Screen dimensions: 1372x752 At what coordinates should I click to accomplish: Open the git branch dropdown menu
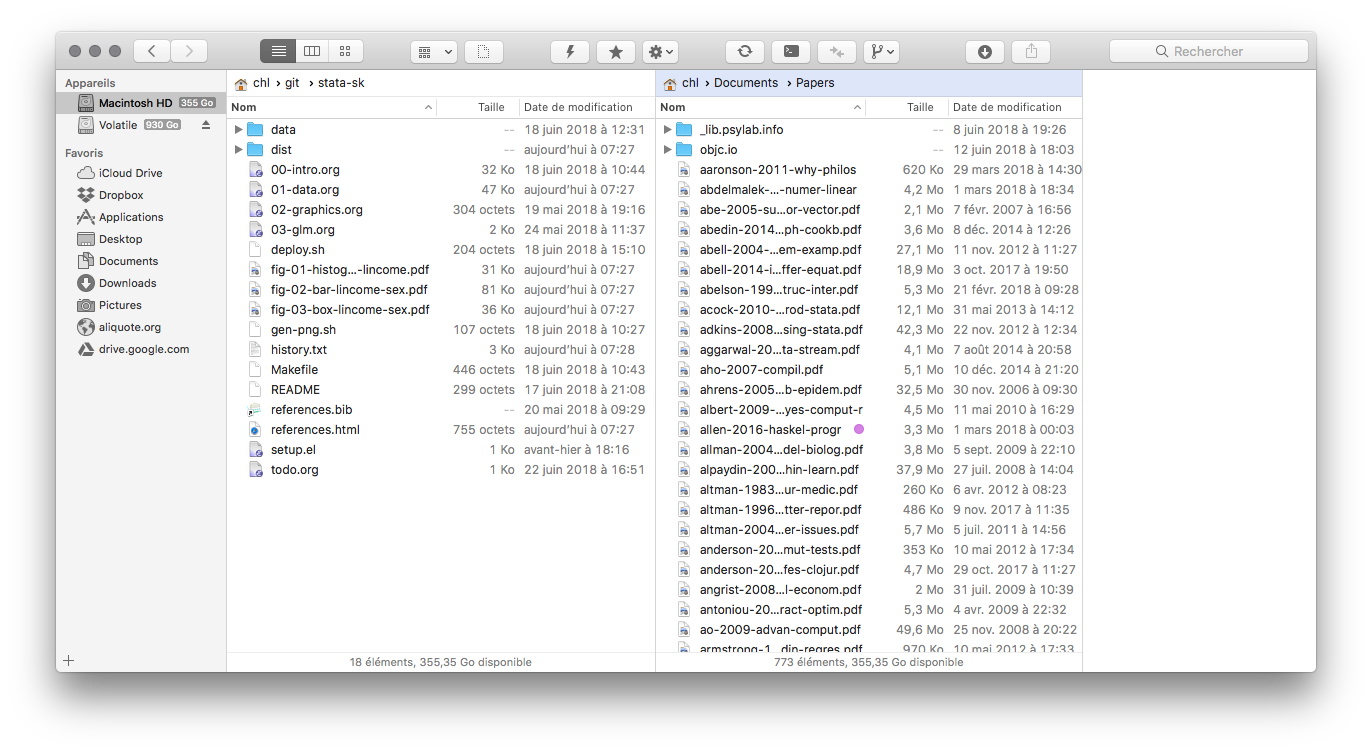881,51
